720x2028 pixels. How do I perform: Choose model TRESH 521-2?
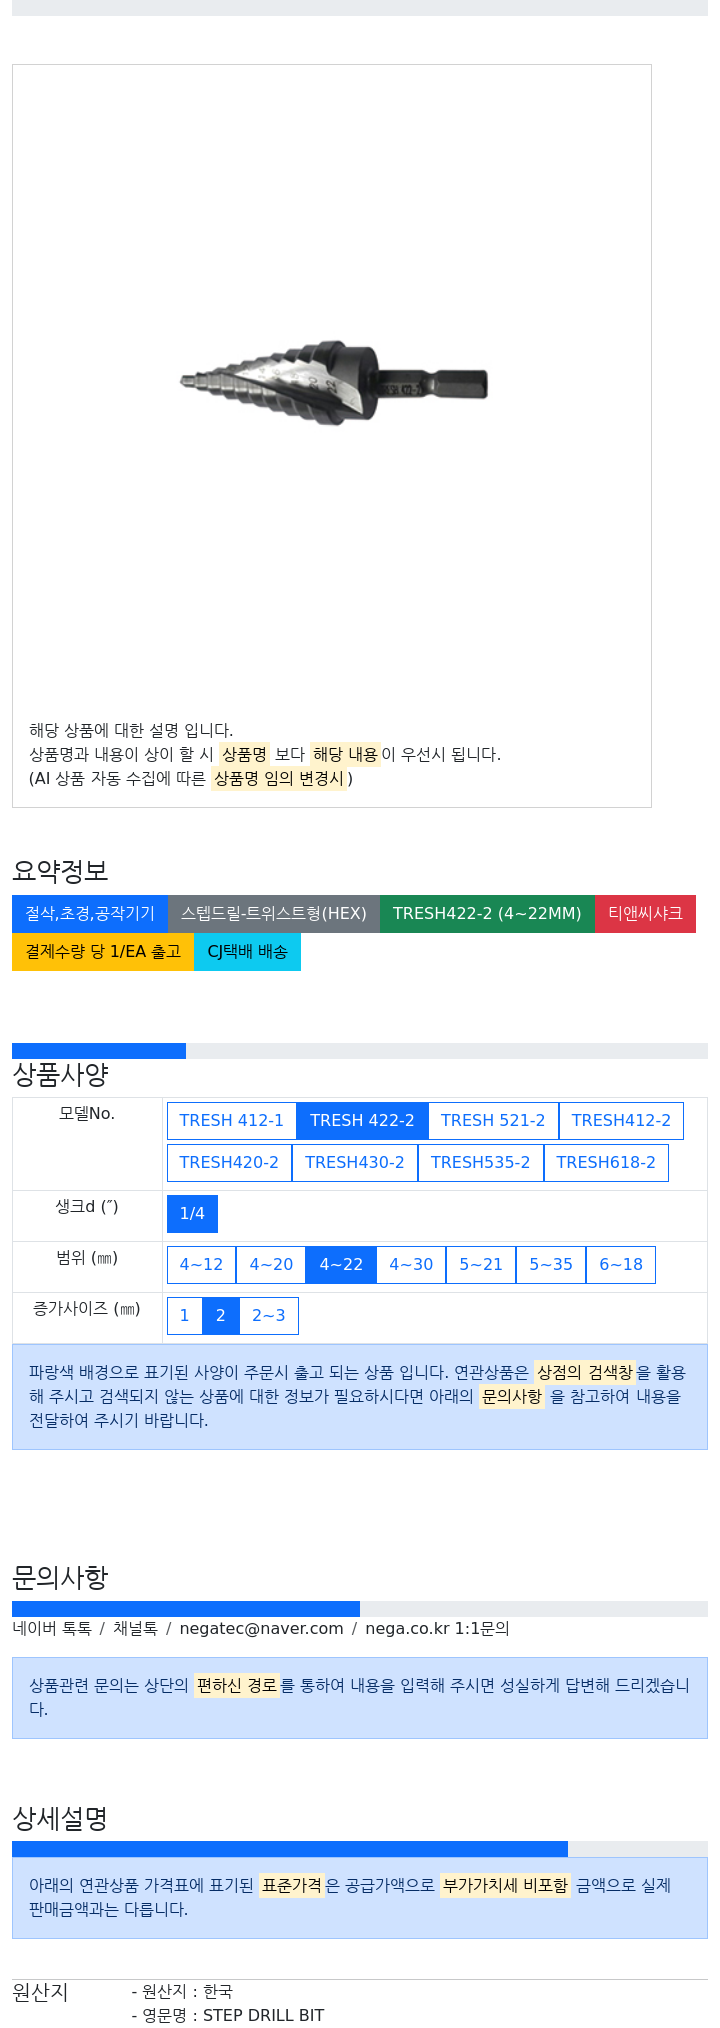coord(493,1121)
